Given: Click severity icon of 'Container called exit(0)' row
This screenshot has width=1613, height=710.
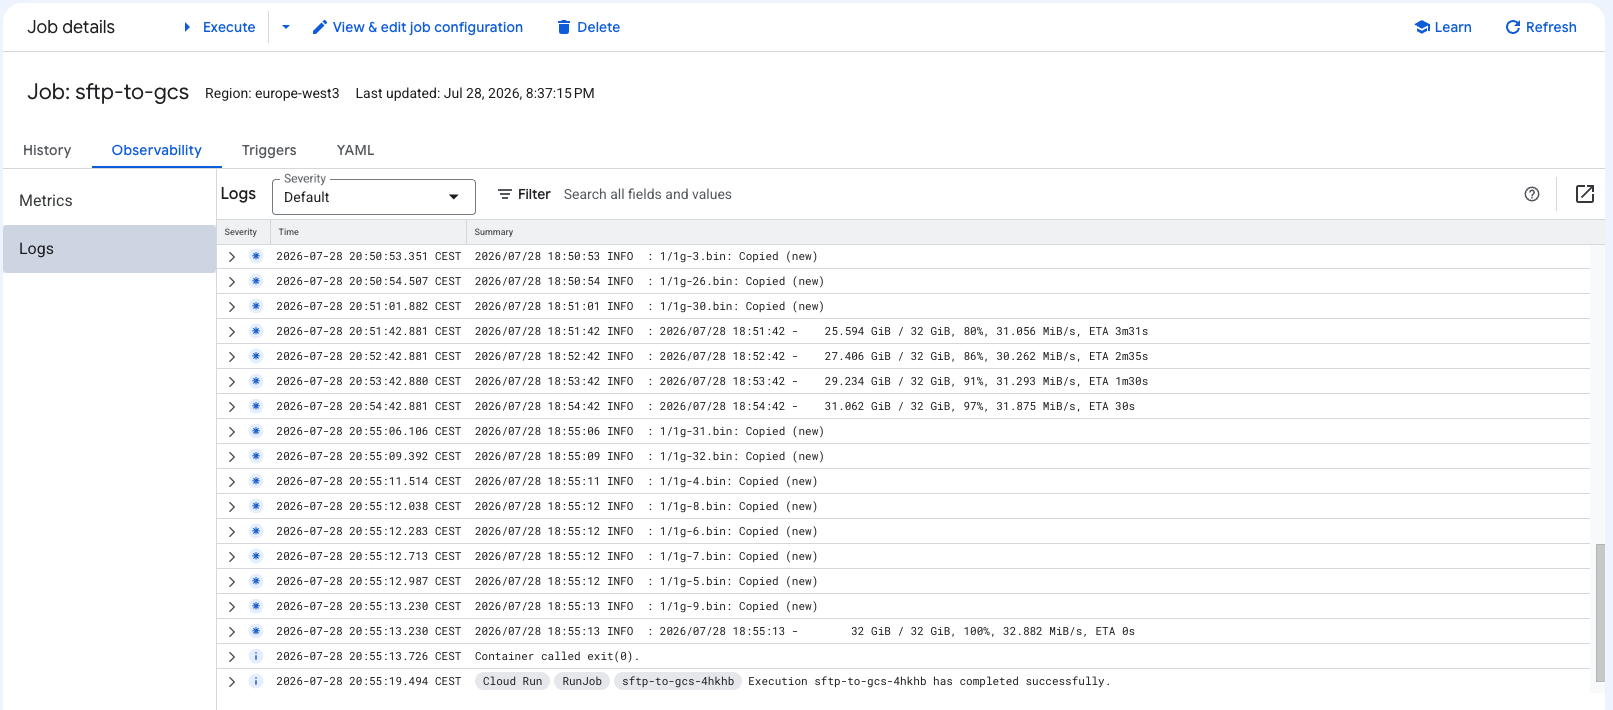Looking at the screenshot, I should 256,656.
